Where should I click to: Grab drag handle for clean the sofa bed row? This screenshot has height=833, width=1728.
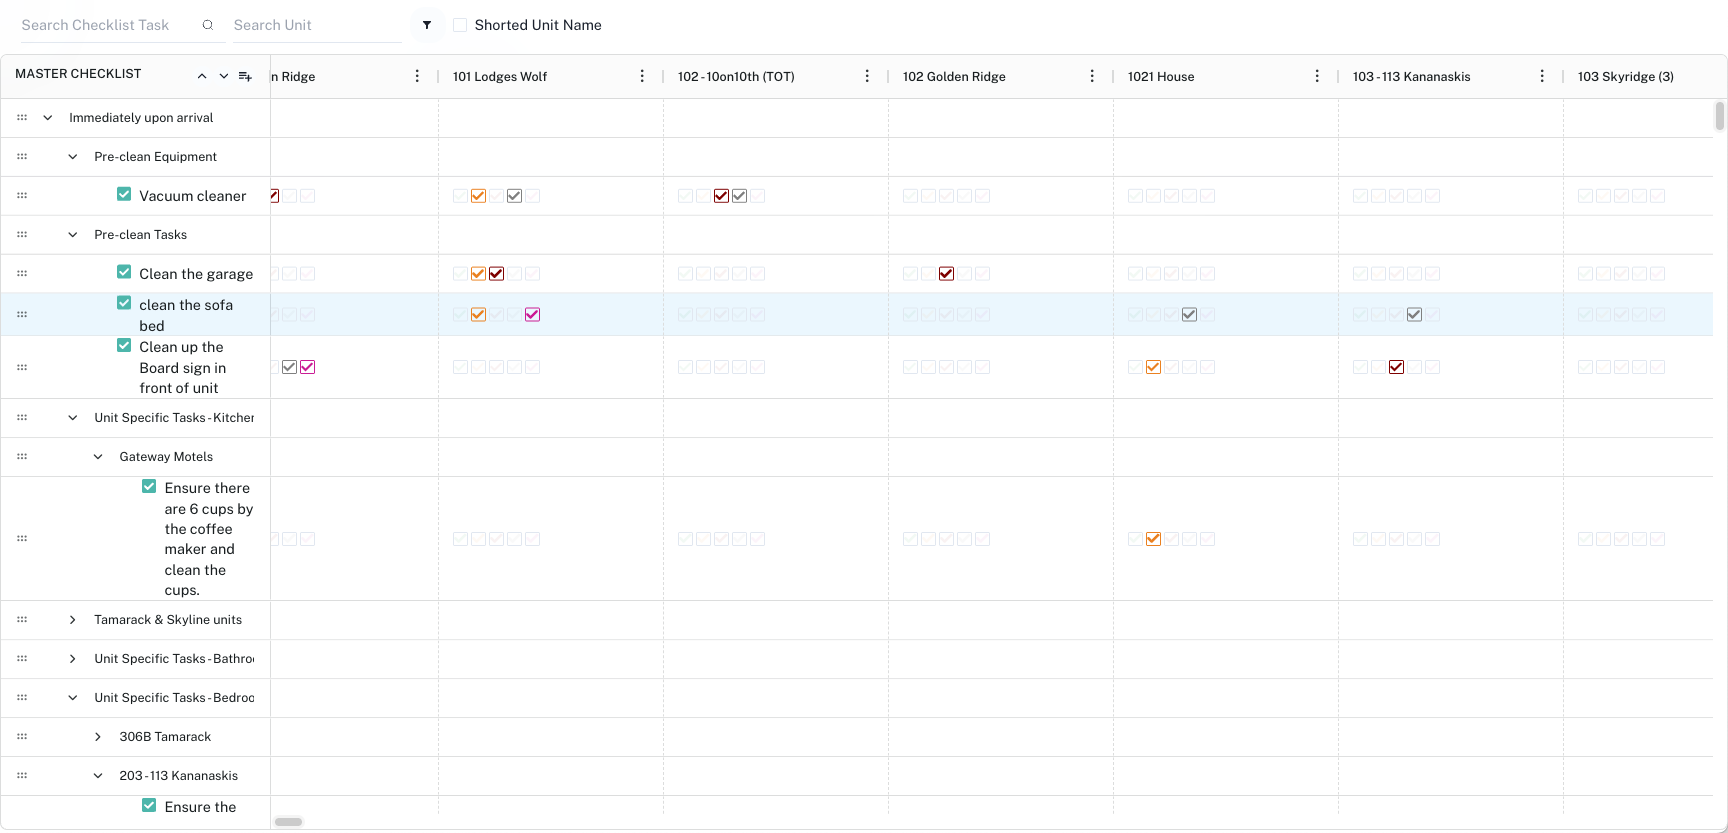click(22, 315)
